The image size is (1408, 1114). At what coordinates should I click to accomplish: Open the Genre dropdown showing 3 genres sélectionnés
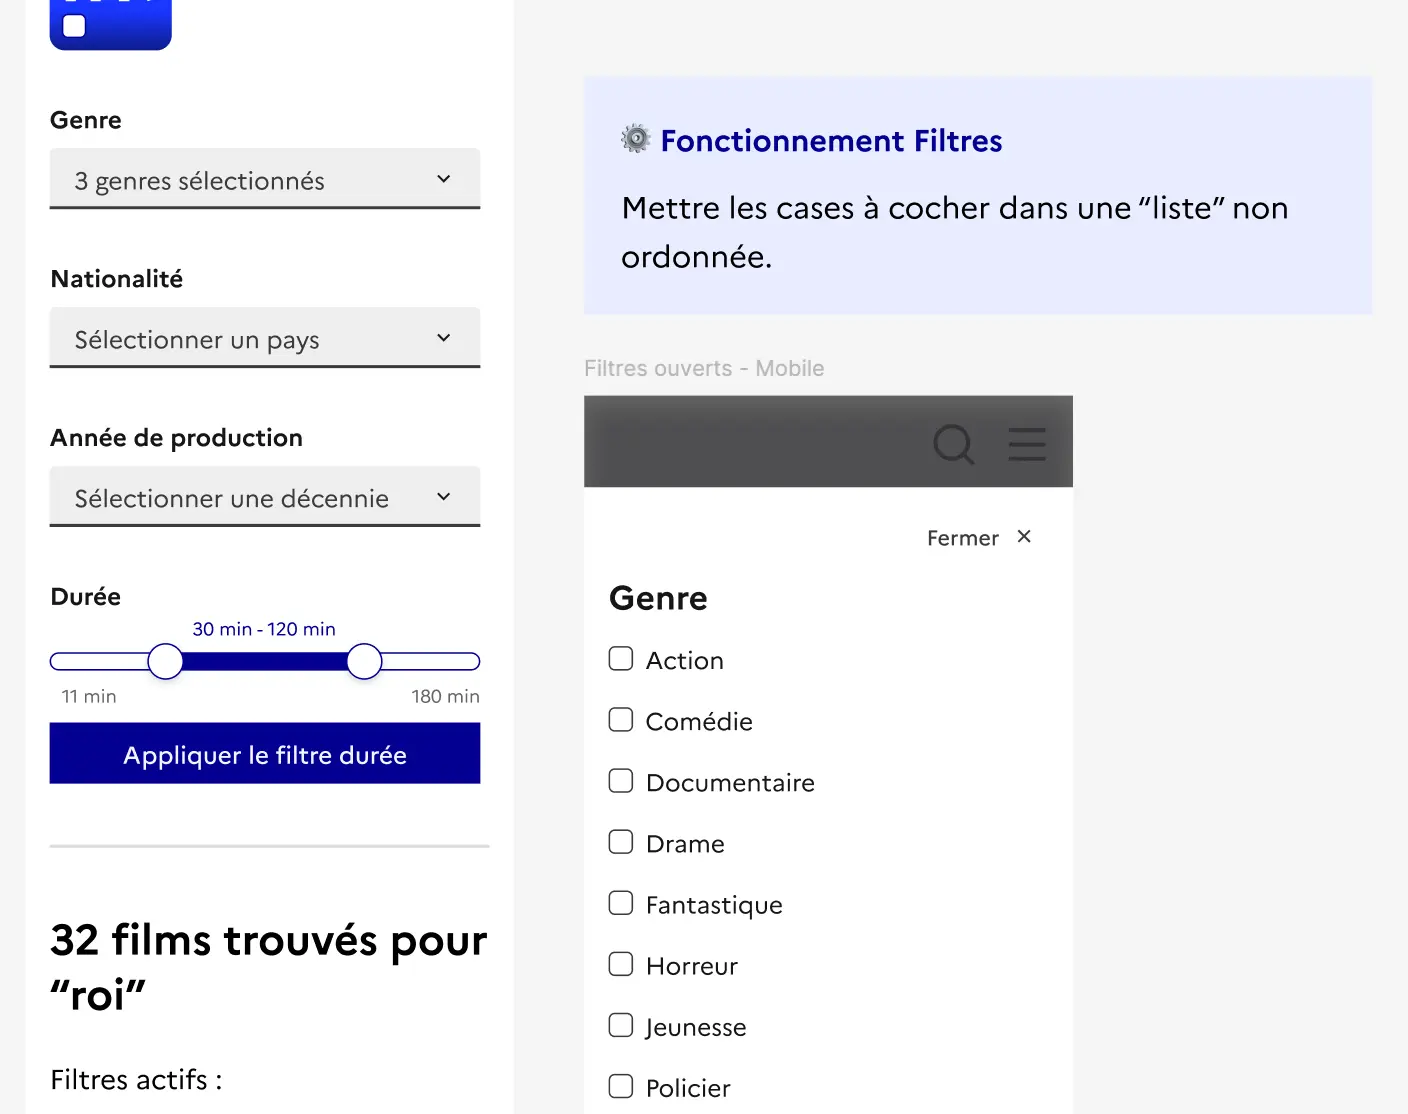click(x=265, y=180)
